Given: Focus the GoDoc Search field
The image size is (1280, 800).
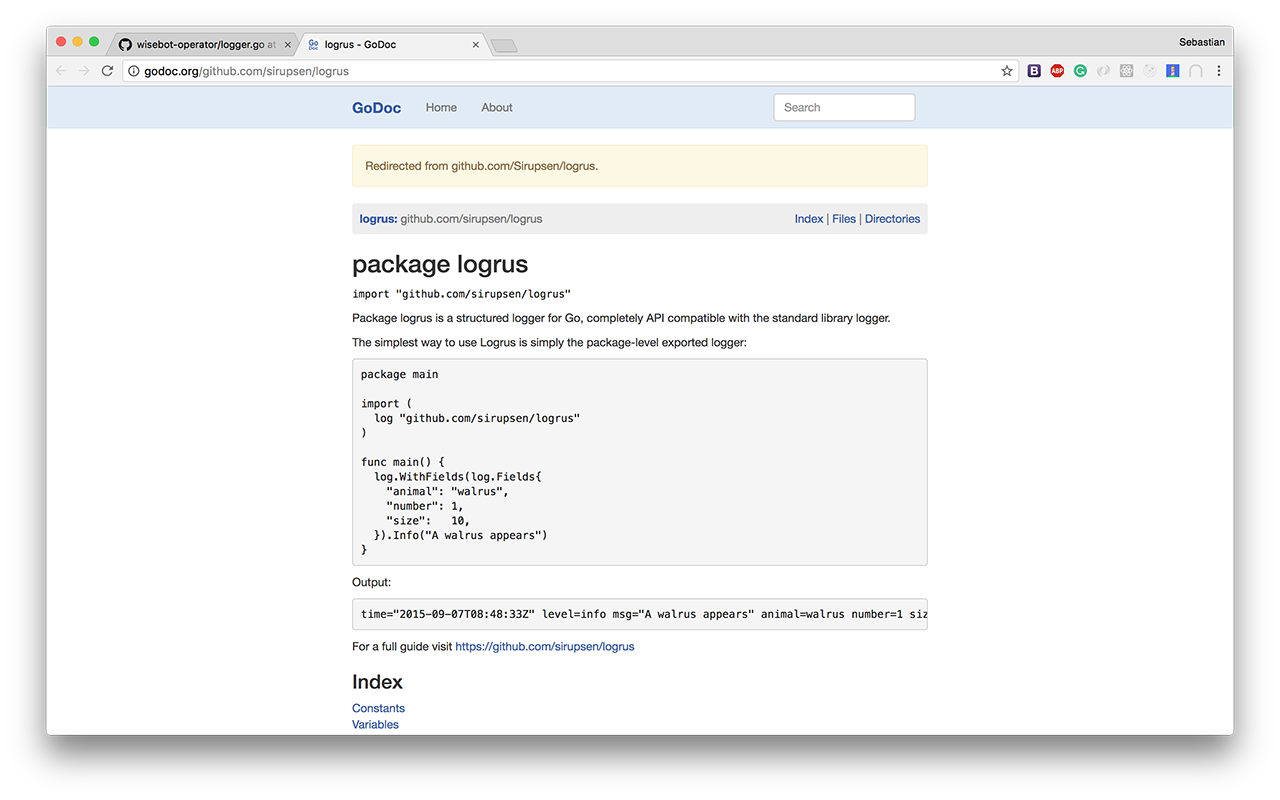Looking at the screenshot, I should pyautogui.click(x=844, y=108).
